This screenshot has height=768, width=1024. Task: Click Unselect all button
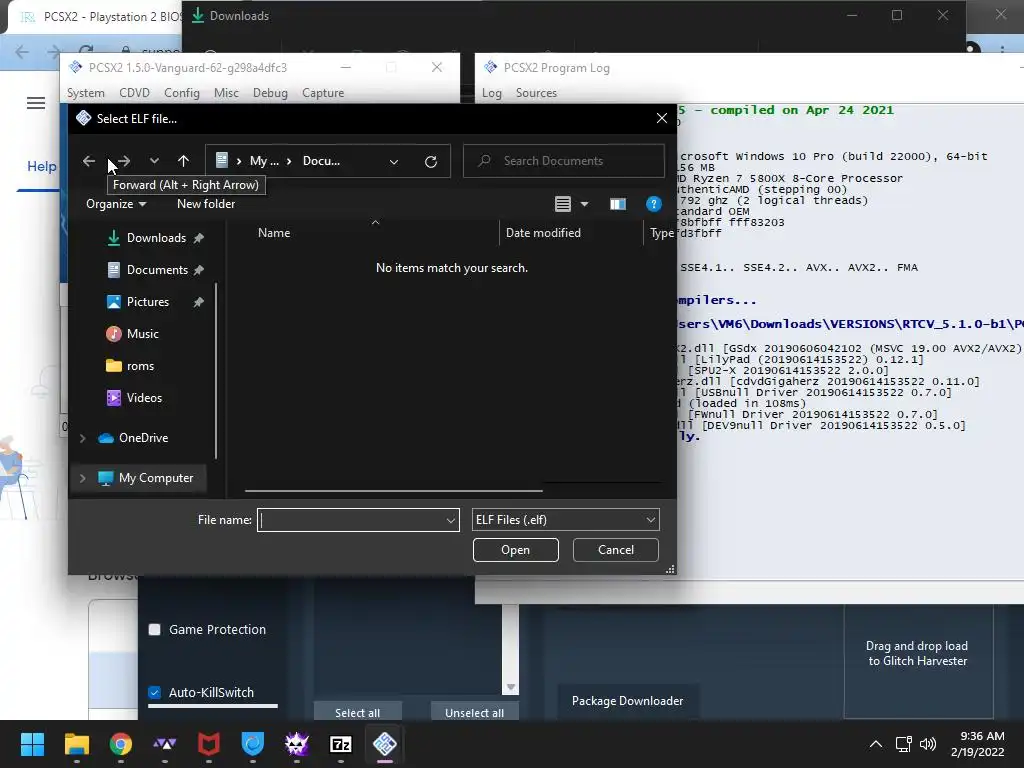pos(474,712)
